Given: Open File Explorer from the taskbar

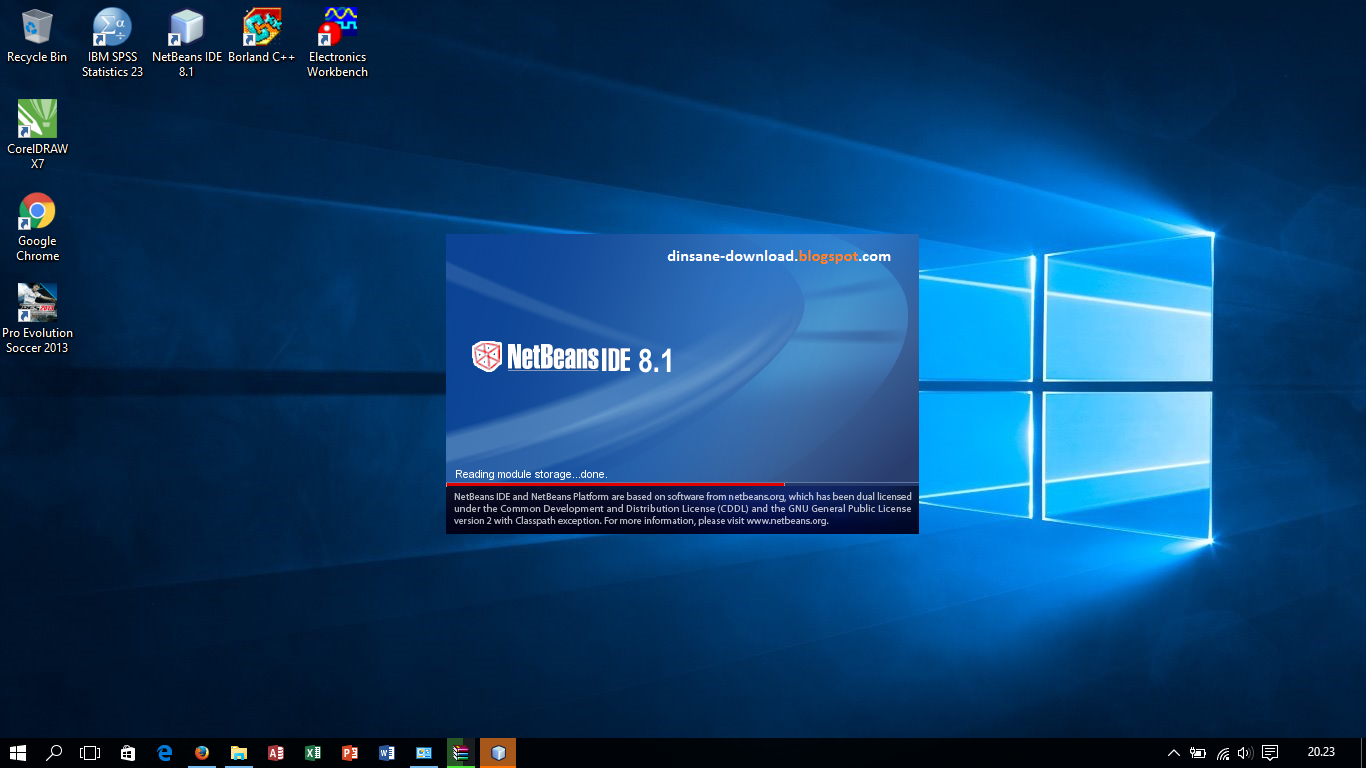Looking at the screenshot, I should click(239, 753).
